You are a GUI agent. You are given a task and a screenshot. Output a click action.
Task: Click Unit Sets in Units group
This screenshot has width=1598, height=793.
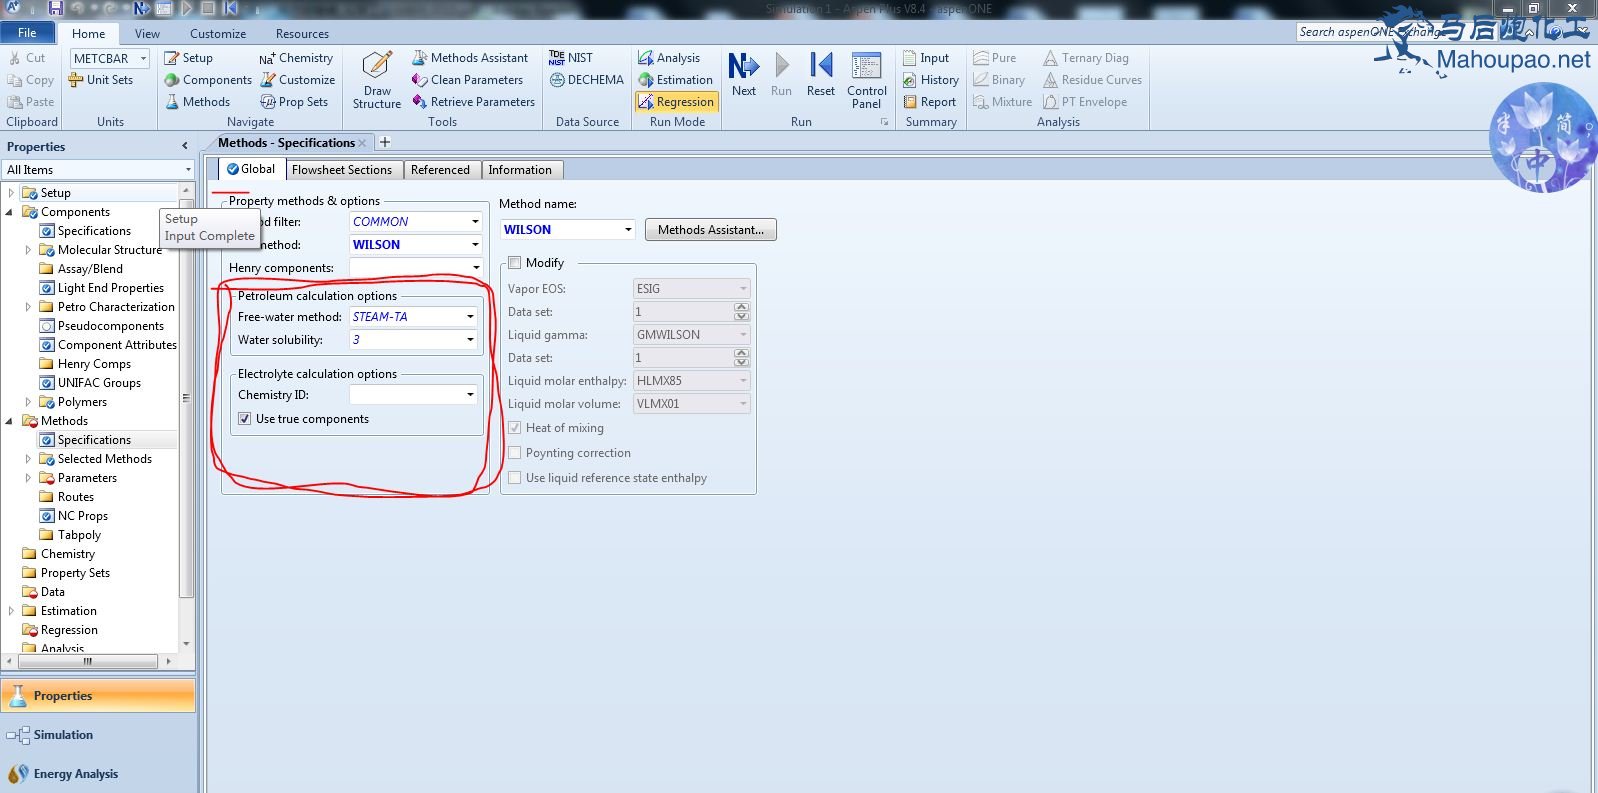(x=100, y=80)
